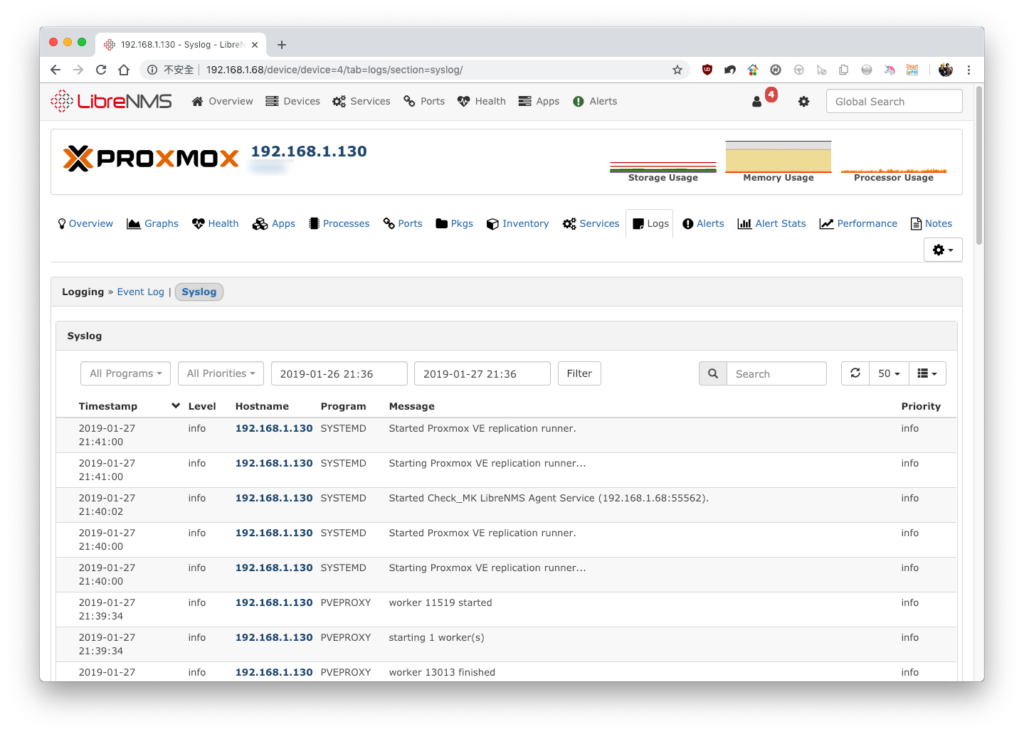
Task: Click the Filter button
Action: pos(579,374)
